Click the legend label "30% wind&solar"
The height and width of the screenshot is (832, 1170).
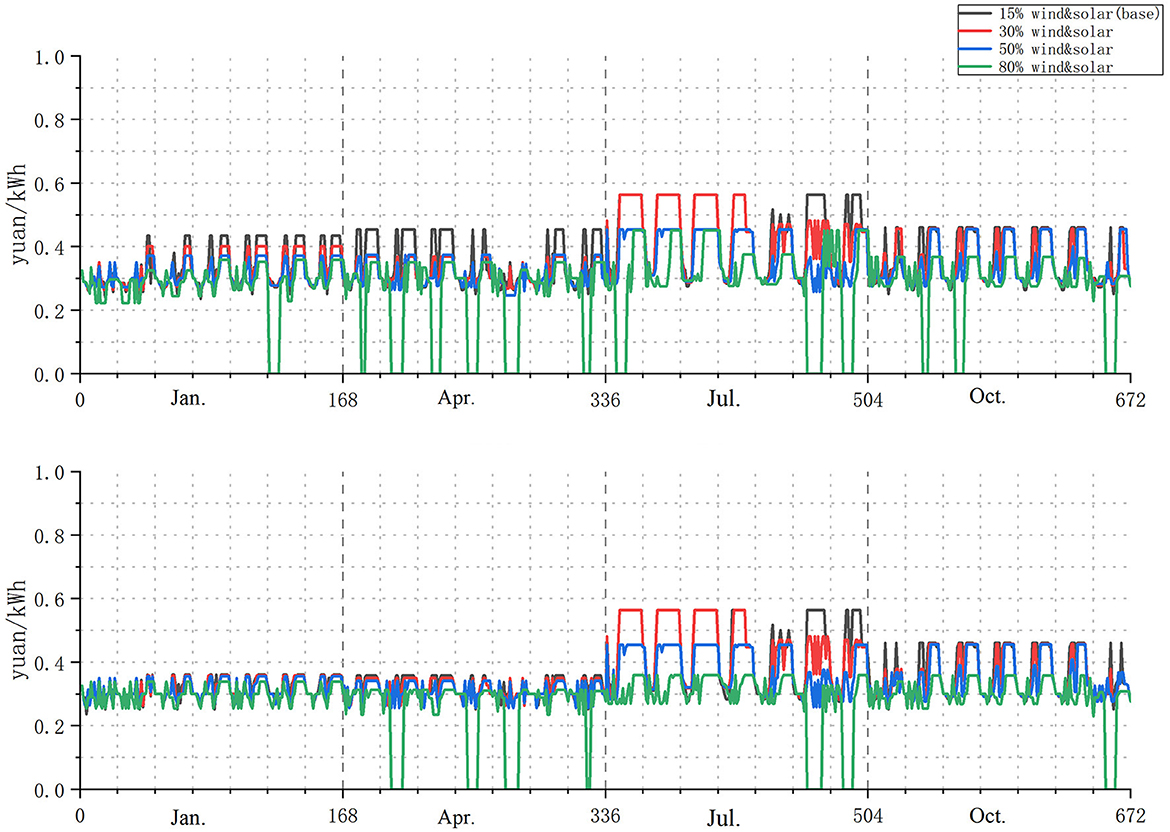[1056, 32]
